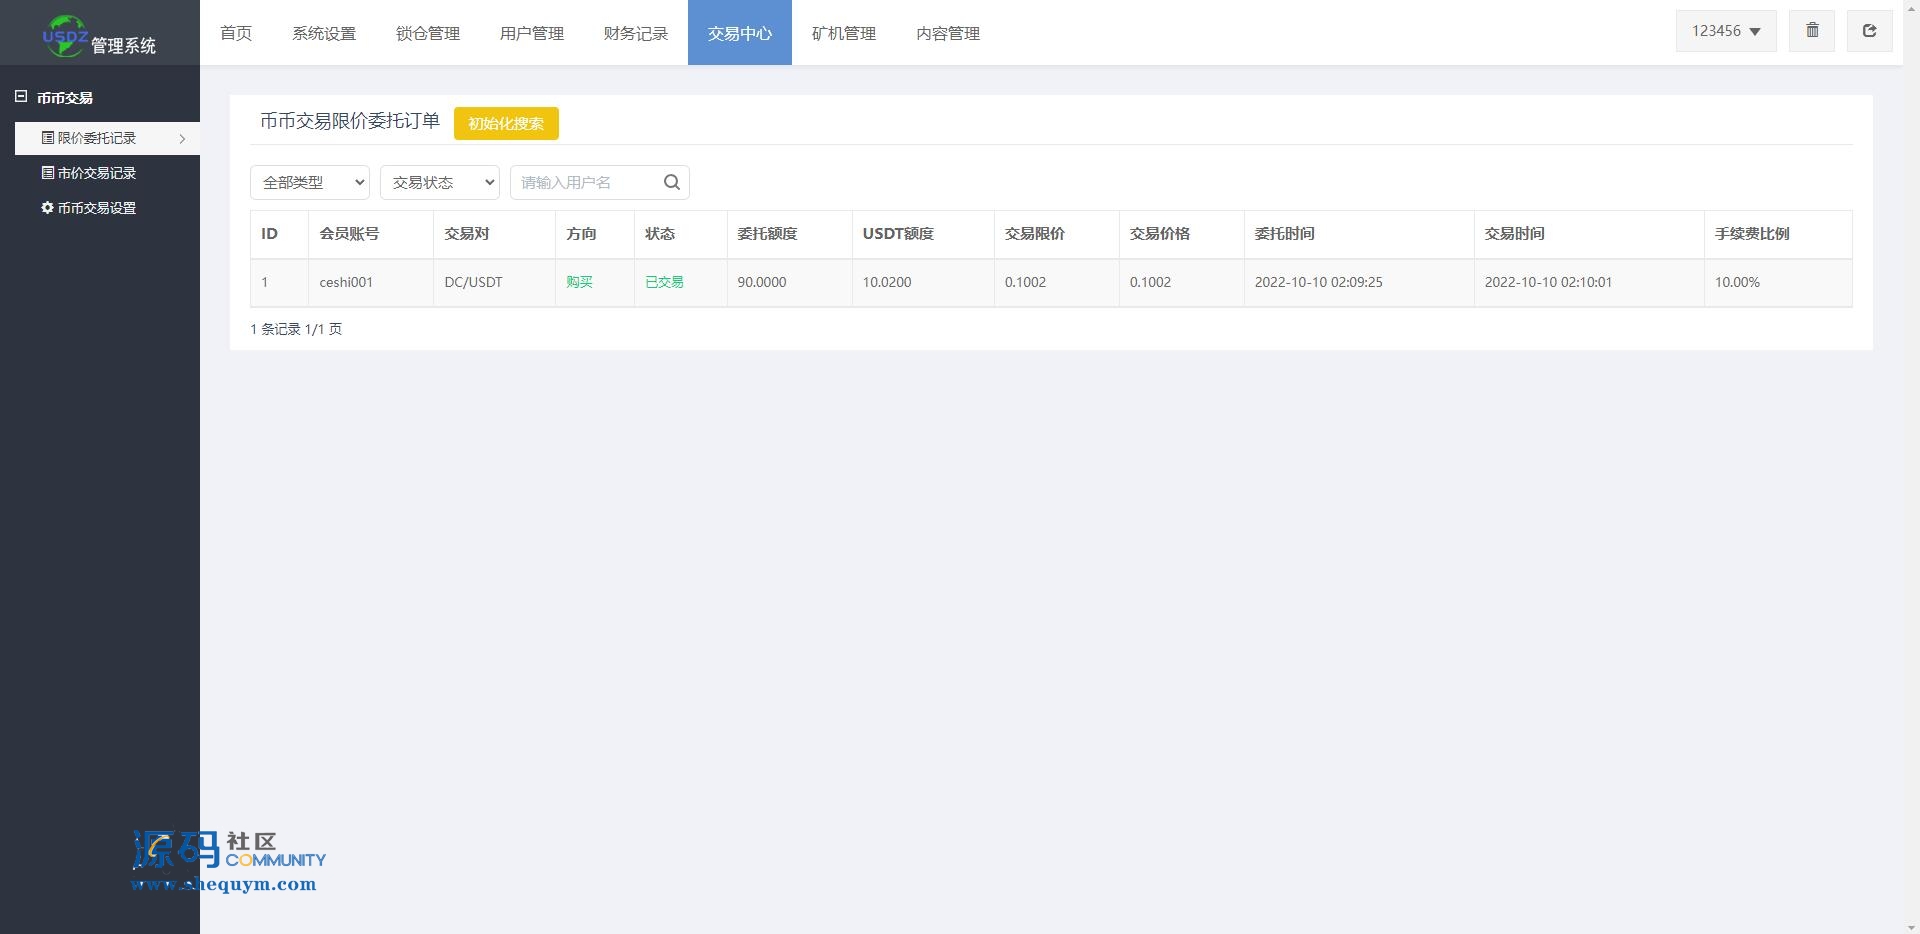Screen dimensions: 1920x934
Task: Open the 矿机管理 menu
Action: point(844,33)
